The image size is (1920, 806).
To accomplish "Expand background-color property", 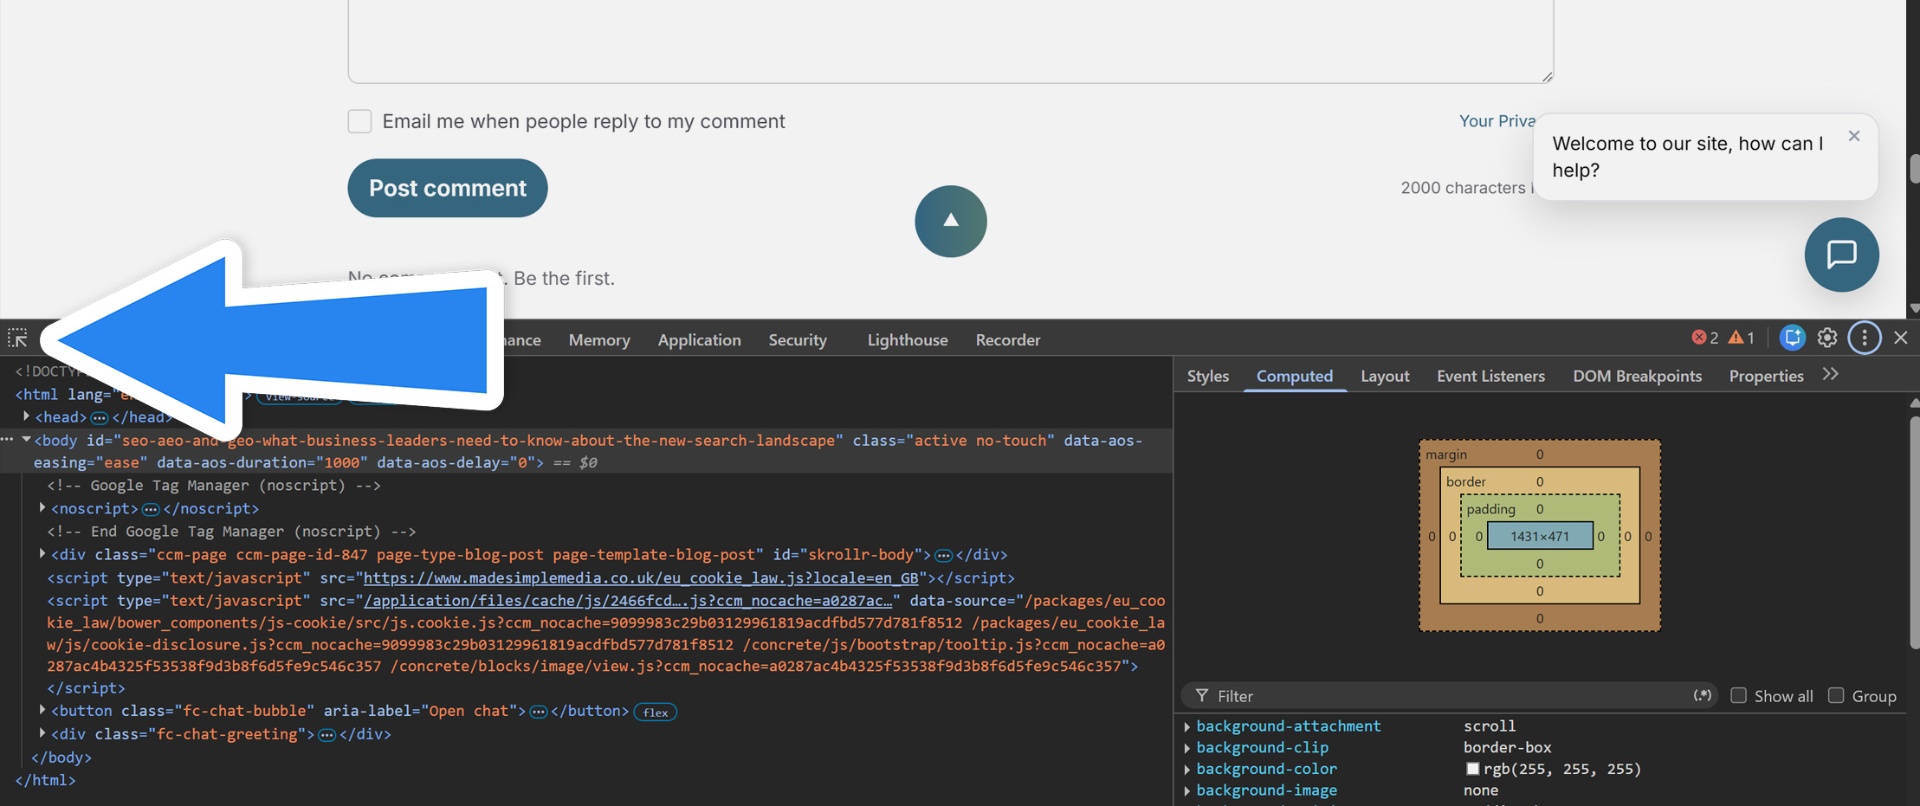I will 1187,770.
